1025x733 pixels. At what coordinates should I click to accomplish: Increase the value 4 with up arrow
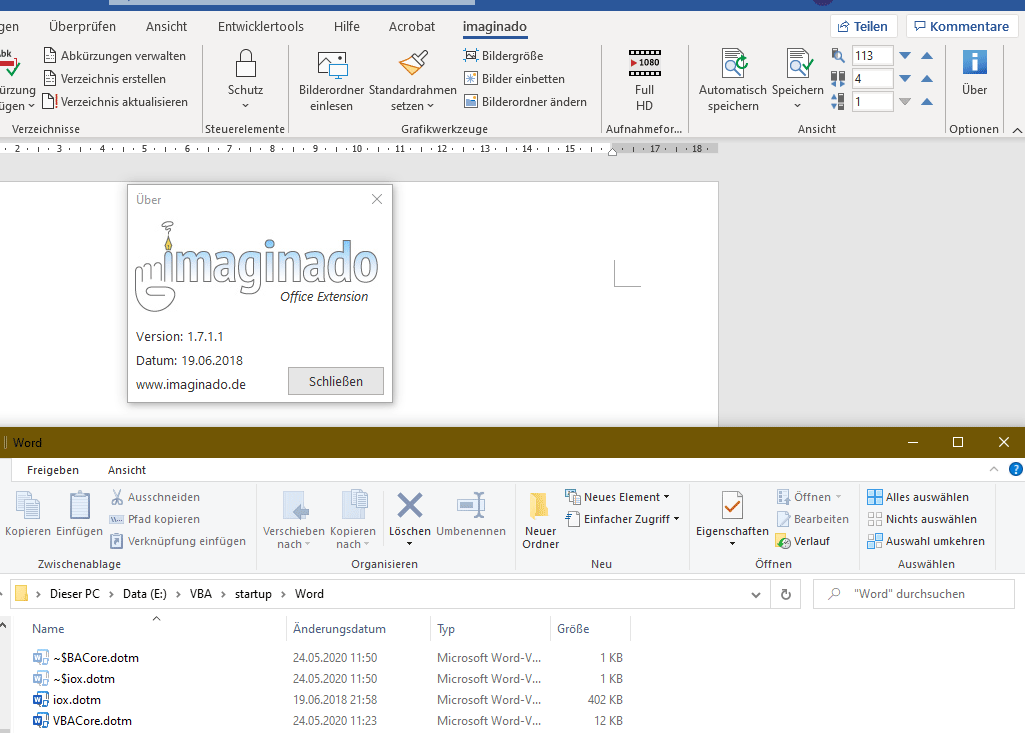[927, 78]
